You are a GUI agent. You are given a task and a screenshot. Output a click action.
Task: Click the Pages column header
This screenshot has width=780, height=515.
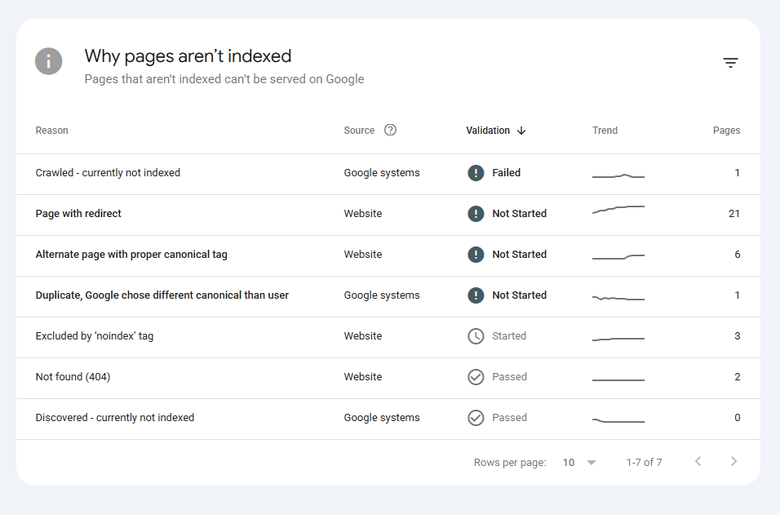click(x=726, y=130)
